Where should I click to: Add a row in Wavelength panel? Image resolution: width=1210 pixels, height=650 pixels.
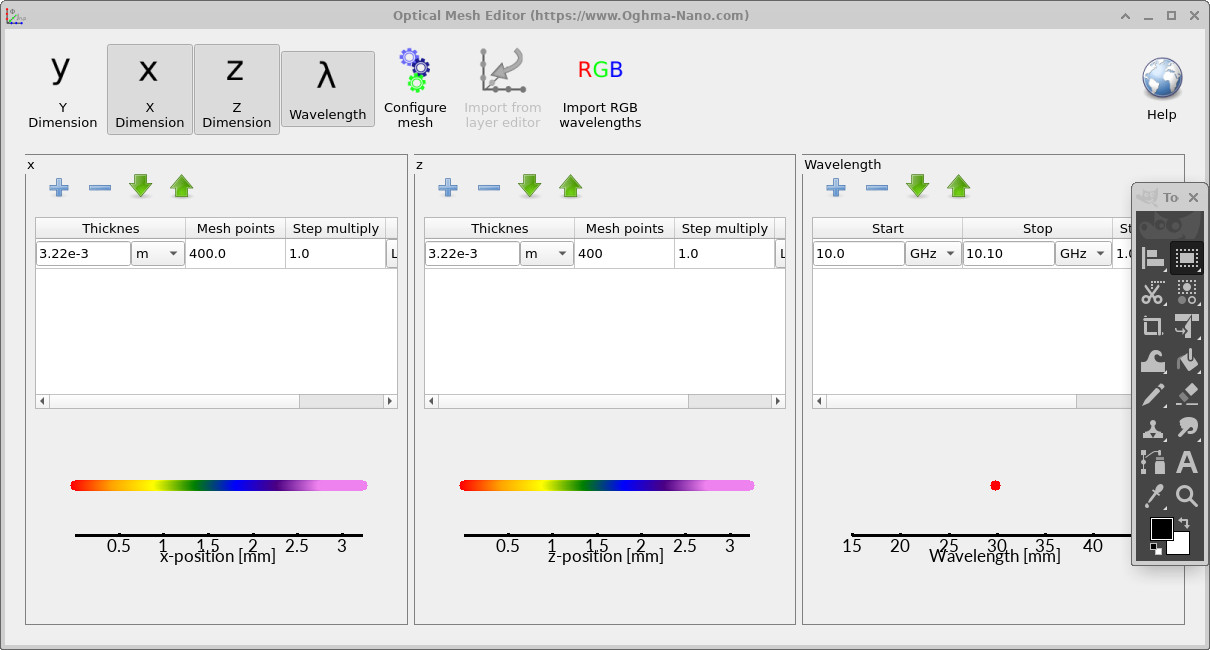click(x=836, y=187)
